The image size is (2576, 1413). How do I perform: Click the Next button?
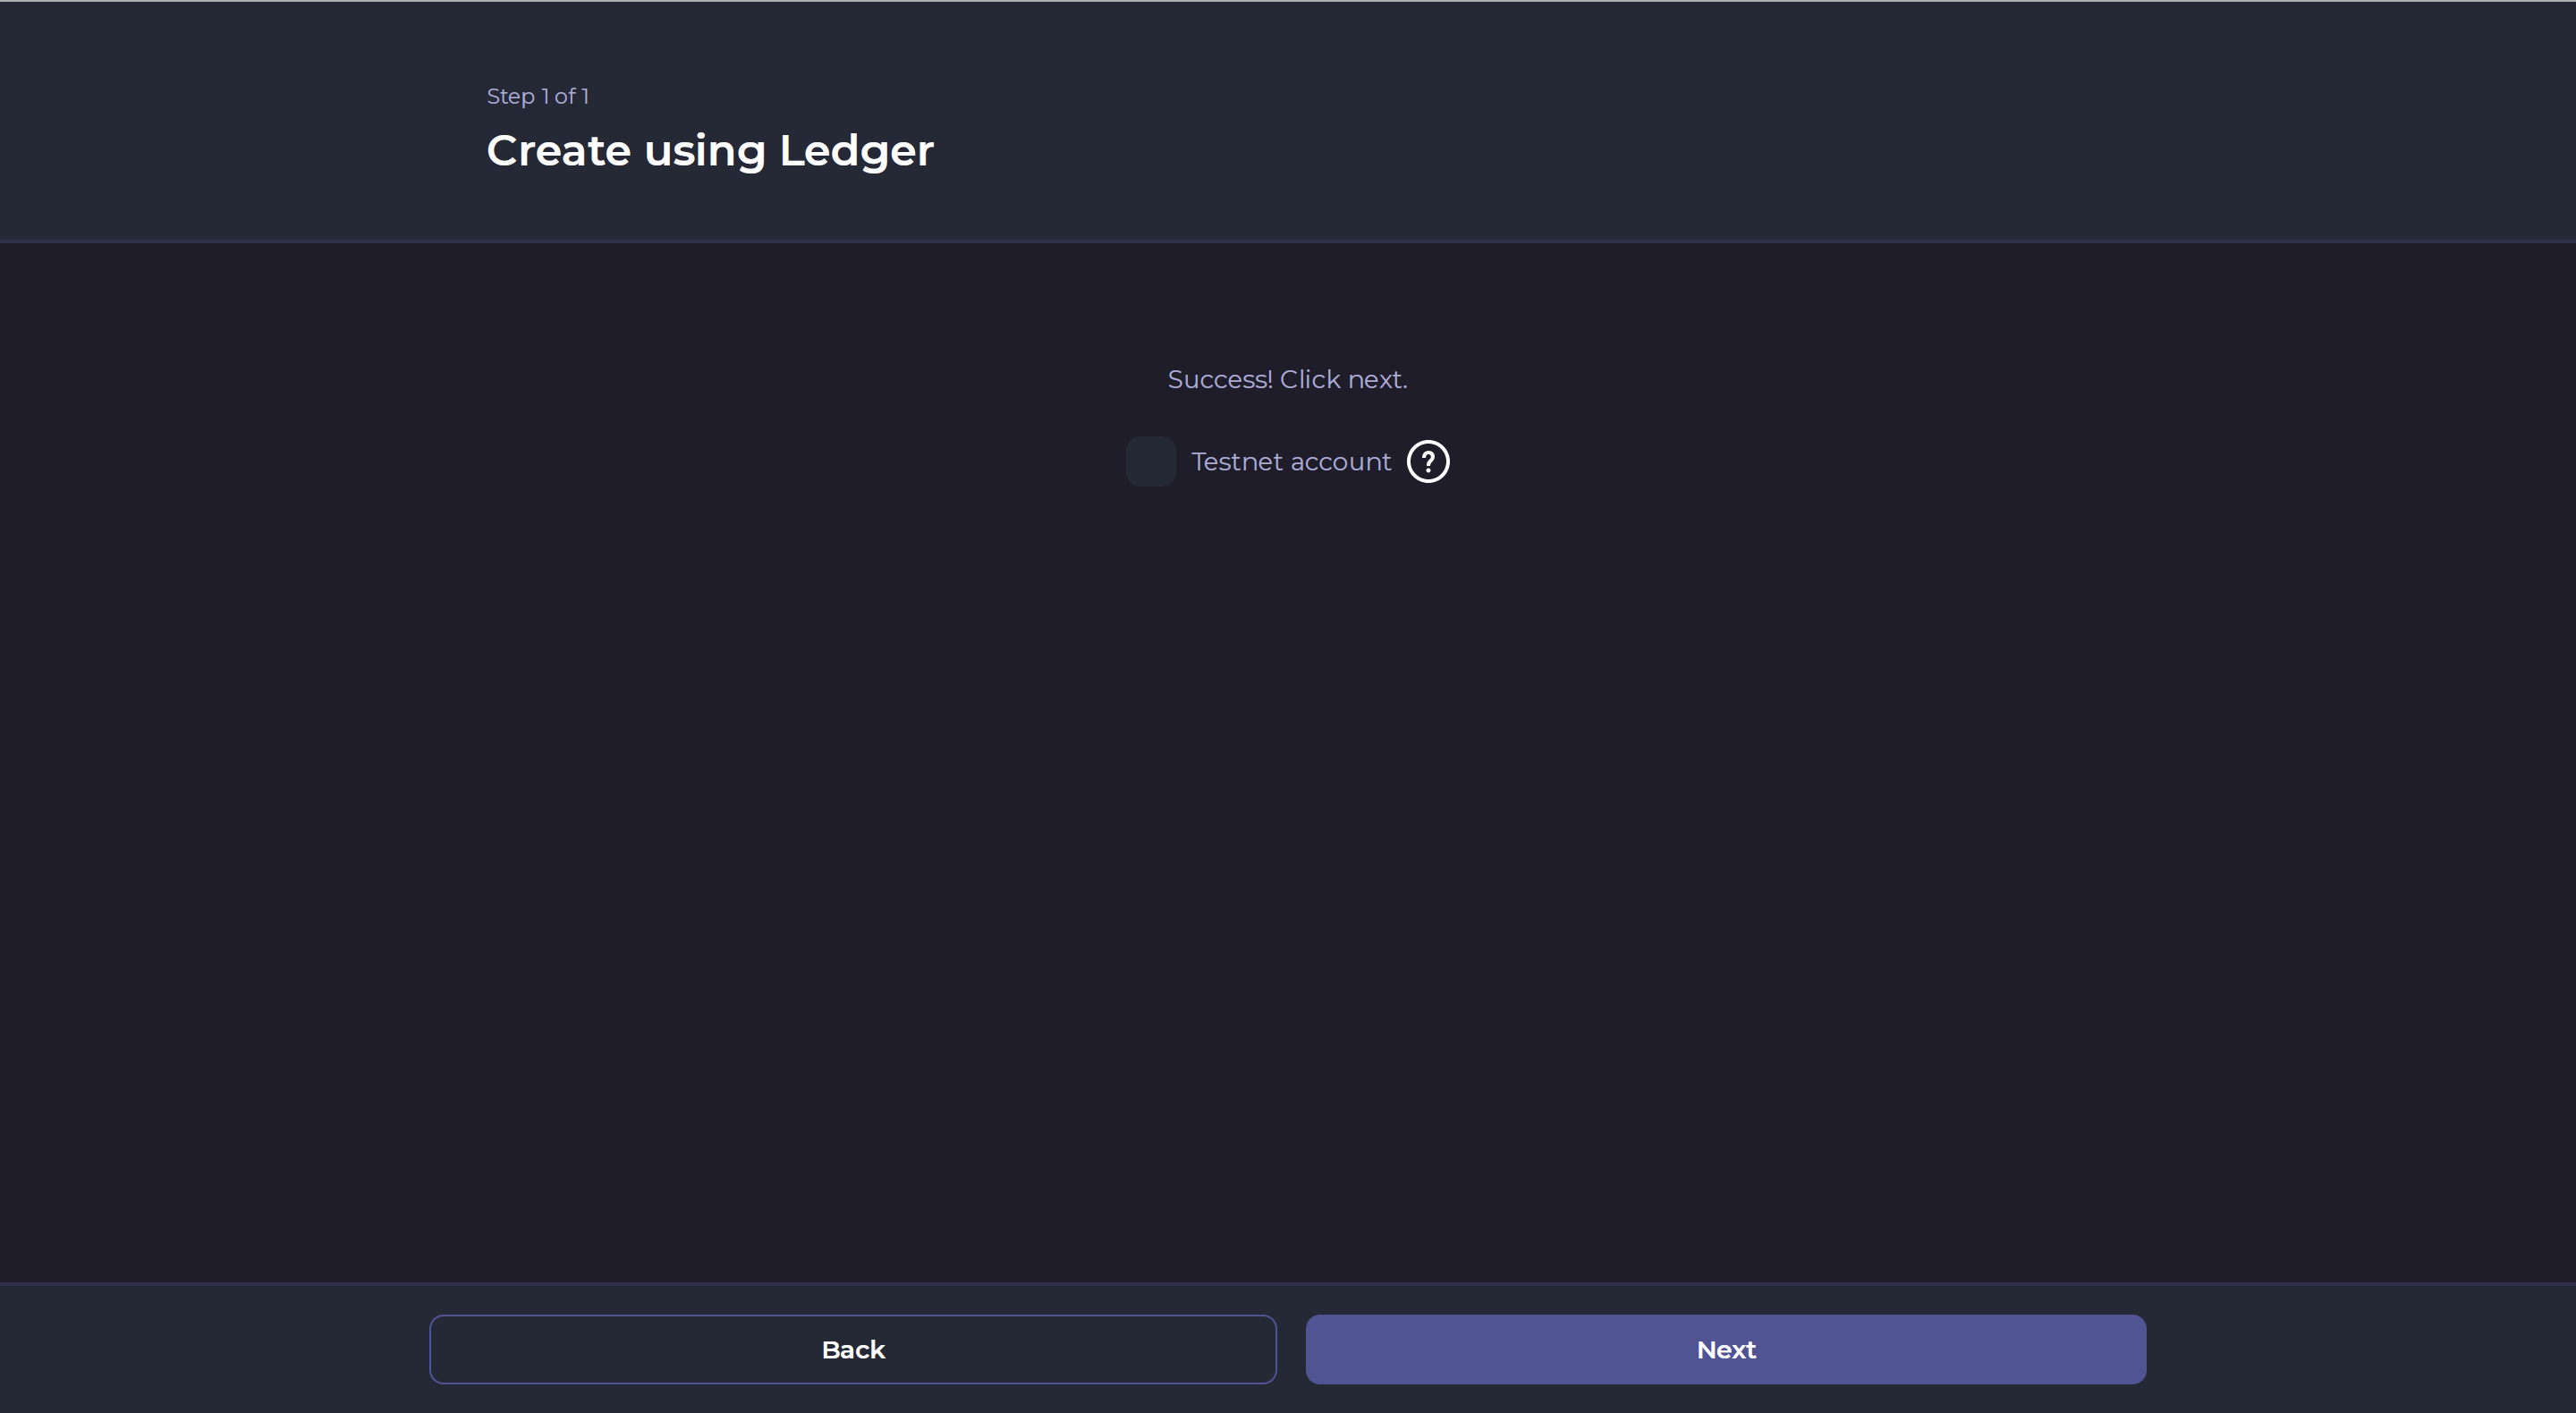(x=1725, y=1349)
